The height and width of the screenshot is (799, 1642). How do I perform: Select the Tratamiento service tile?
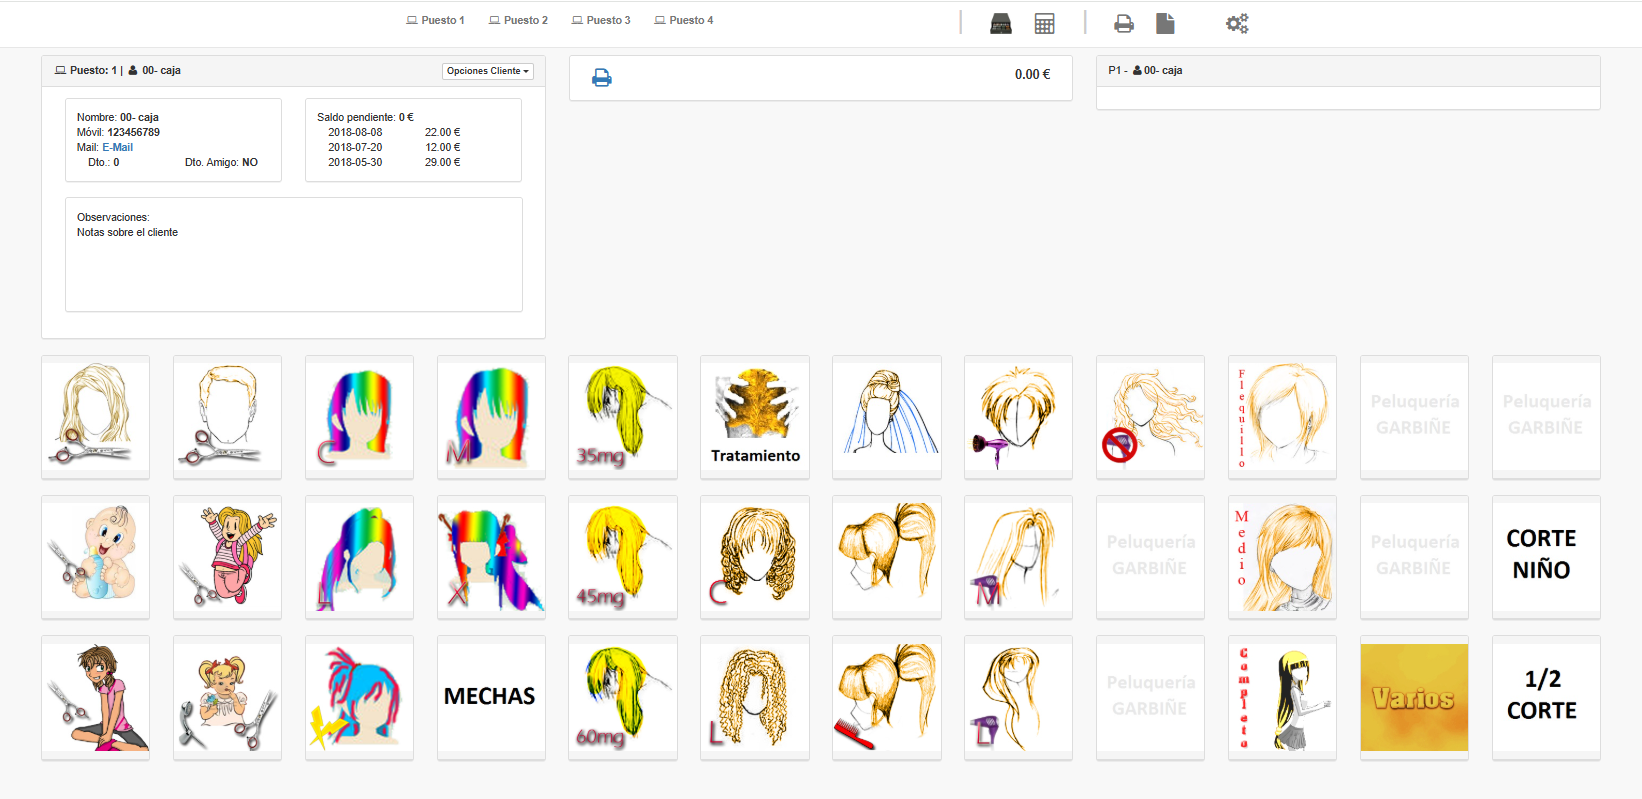tap(755, 417)
